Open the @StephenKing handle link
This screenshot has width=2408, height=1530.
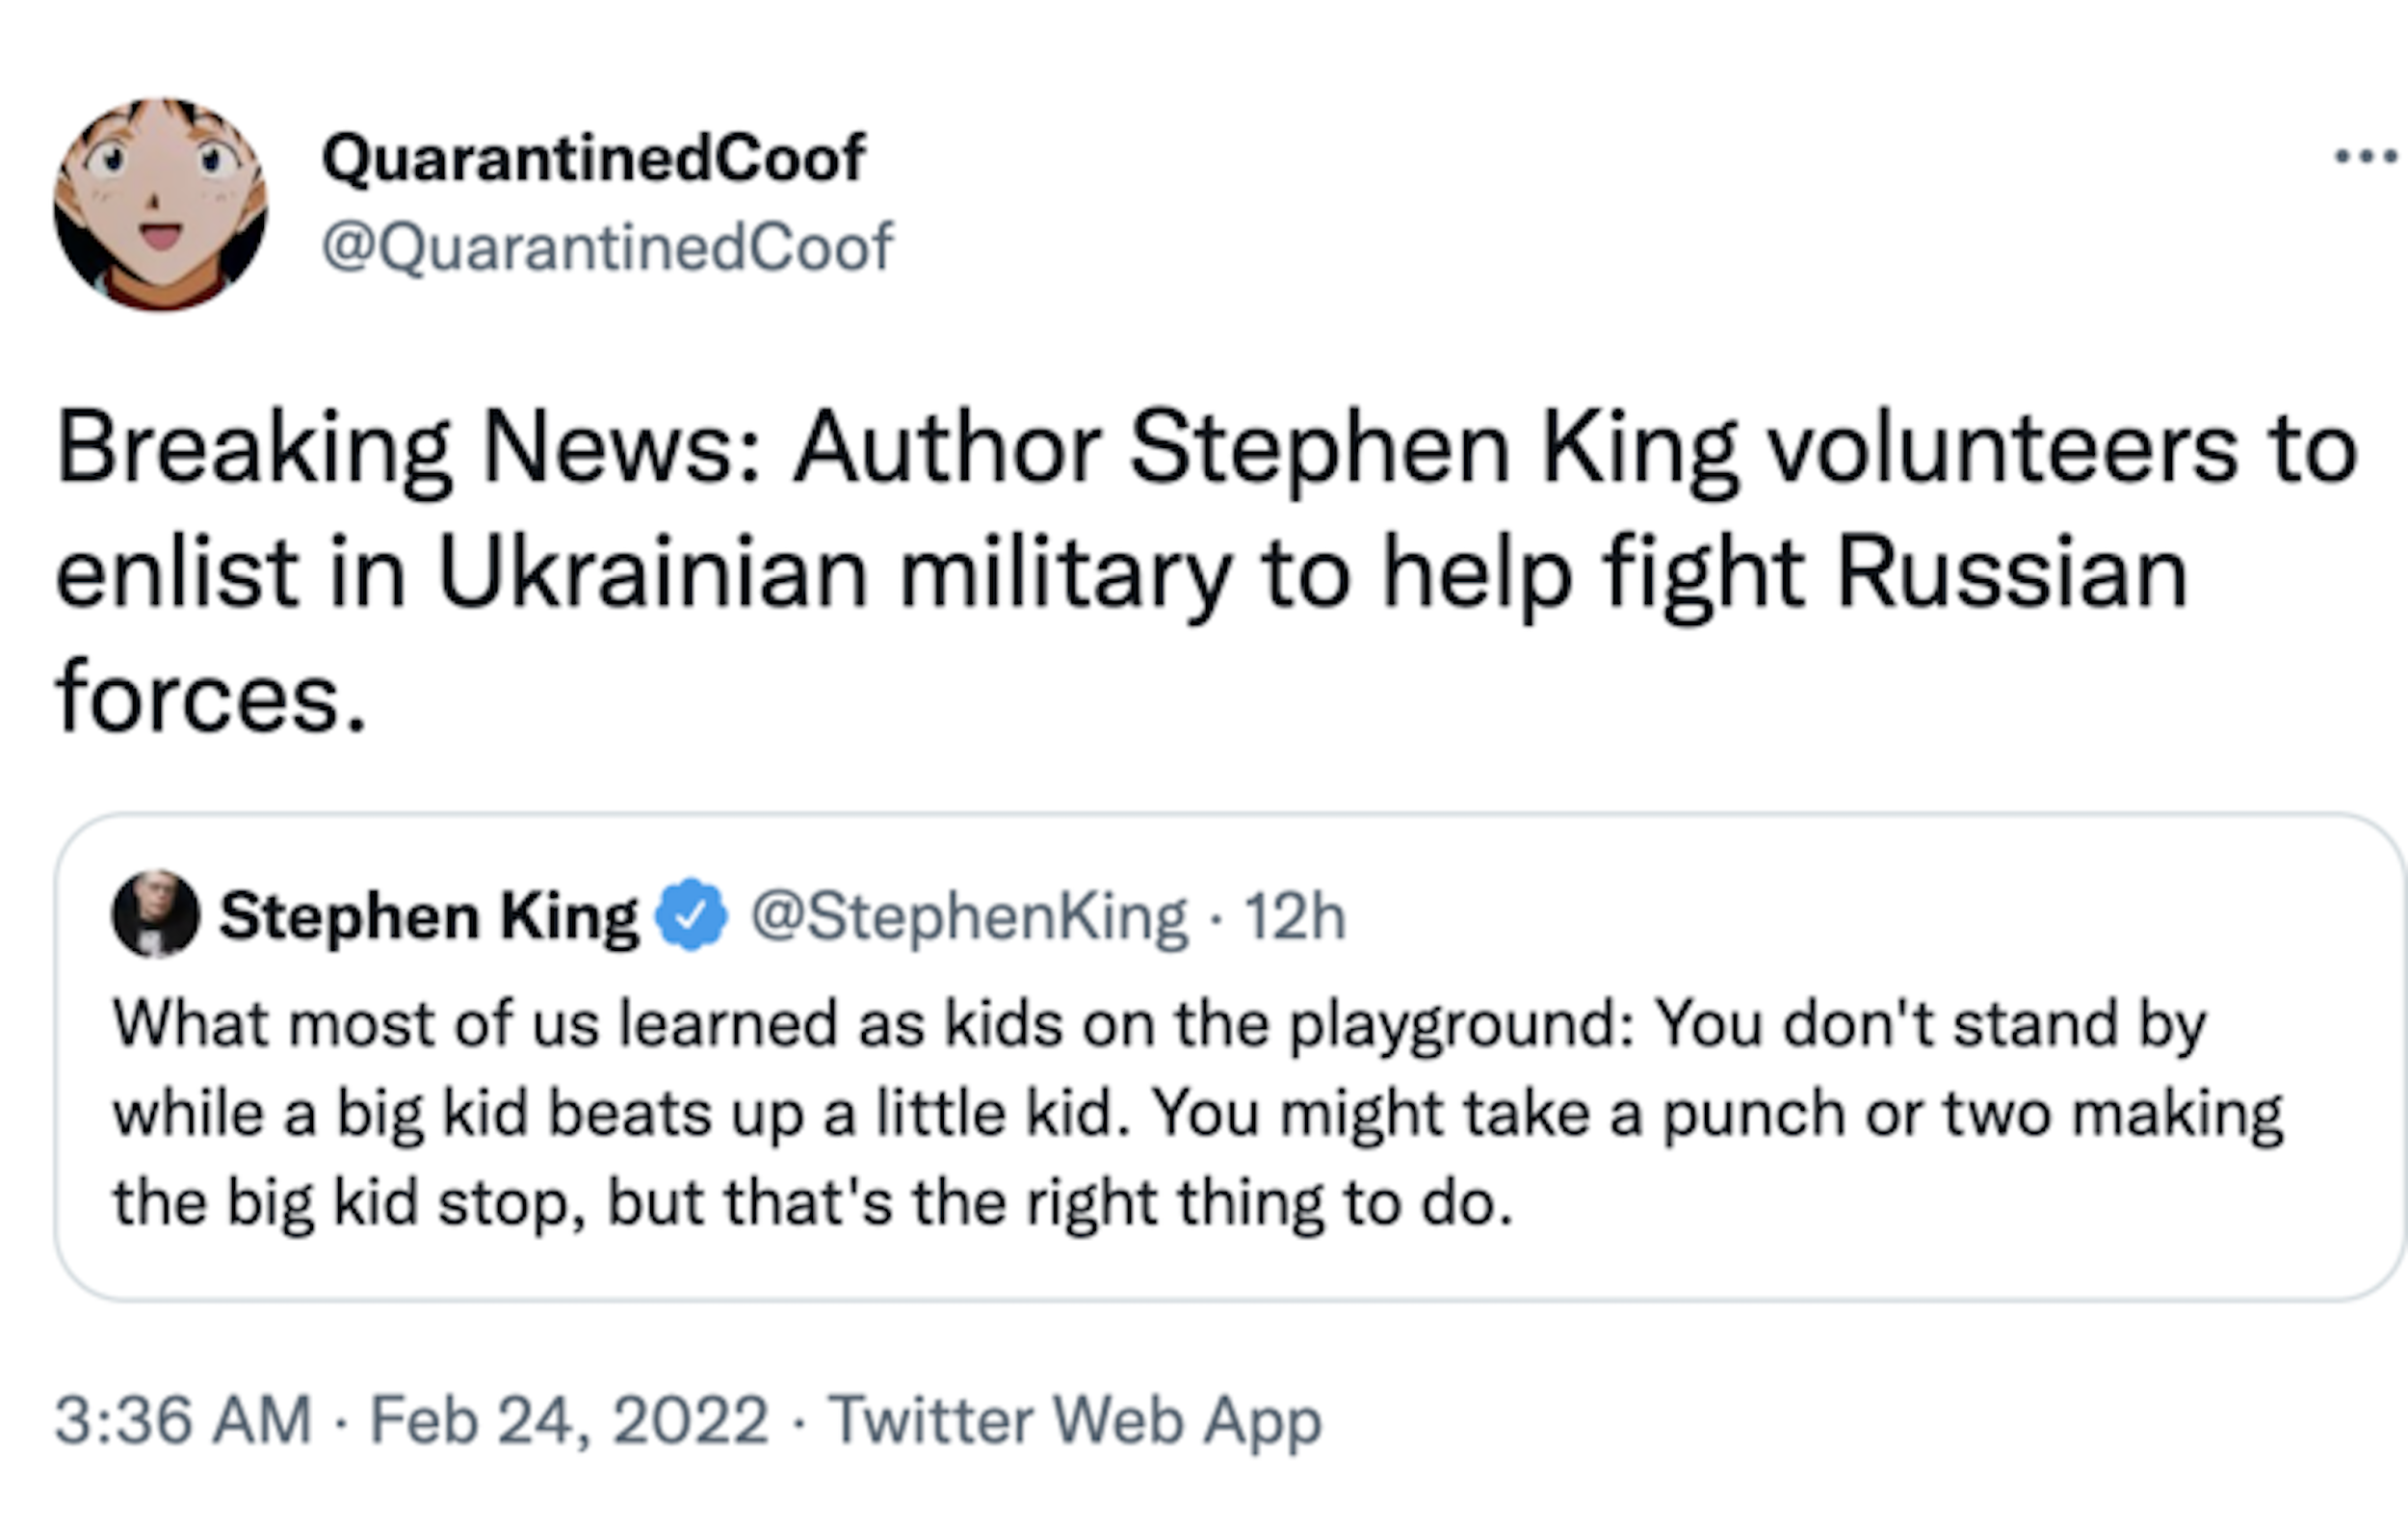coord(968,916)
